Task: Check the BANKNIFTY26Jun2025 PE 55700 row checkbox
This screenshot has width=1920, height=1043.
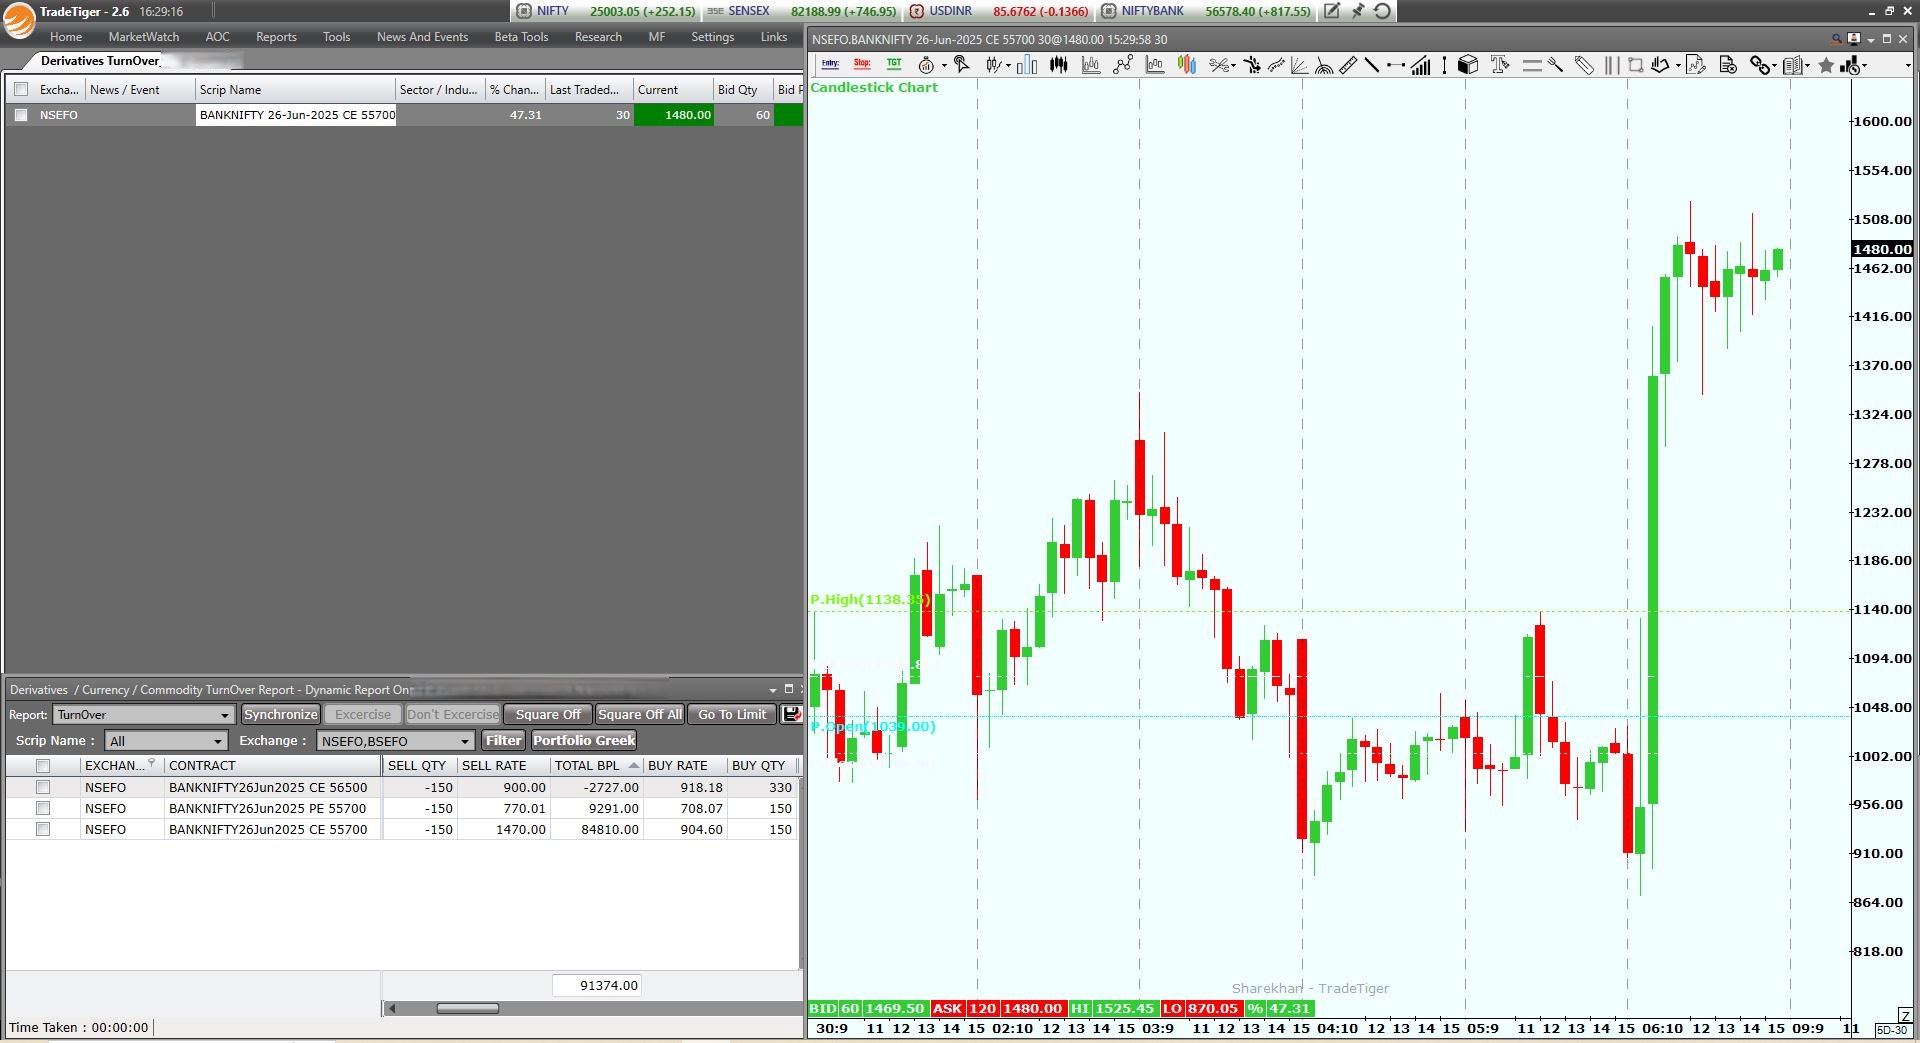Action: pyautogui.click(x=43, y=808)
